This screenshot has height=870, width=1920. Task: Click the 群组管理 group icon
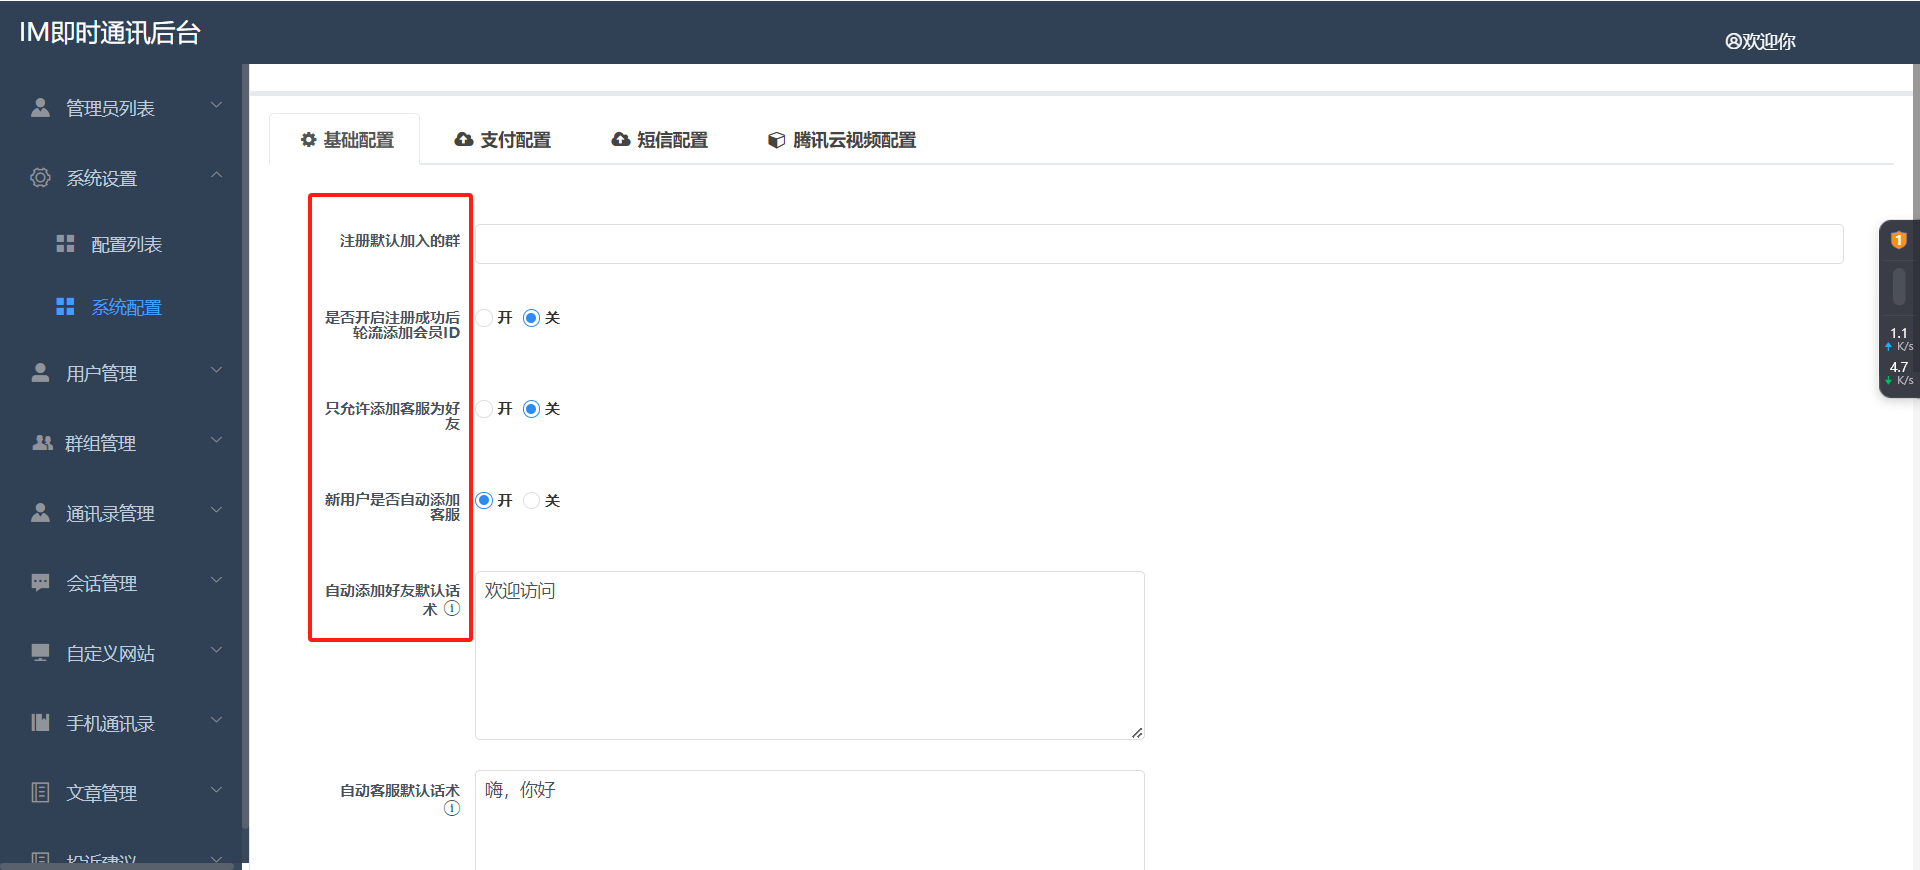click(42, 443)
